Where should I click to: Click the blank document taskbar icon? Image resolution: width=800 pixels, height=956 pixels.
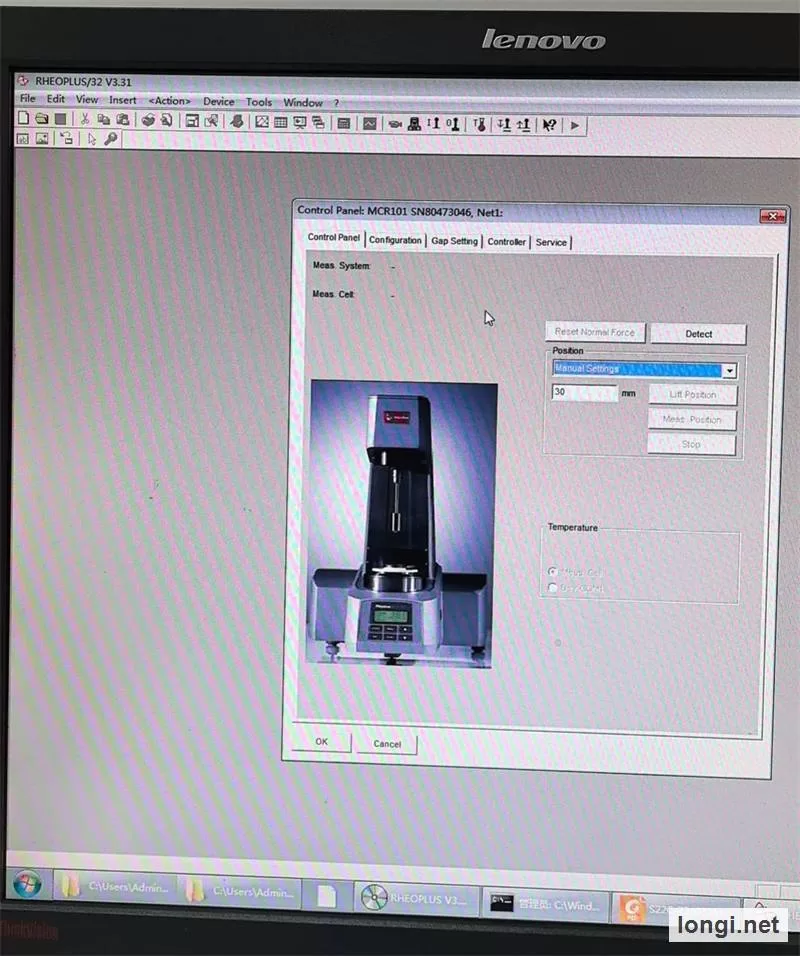[326, 895]
